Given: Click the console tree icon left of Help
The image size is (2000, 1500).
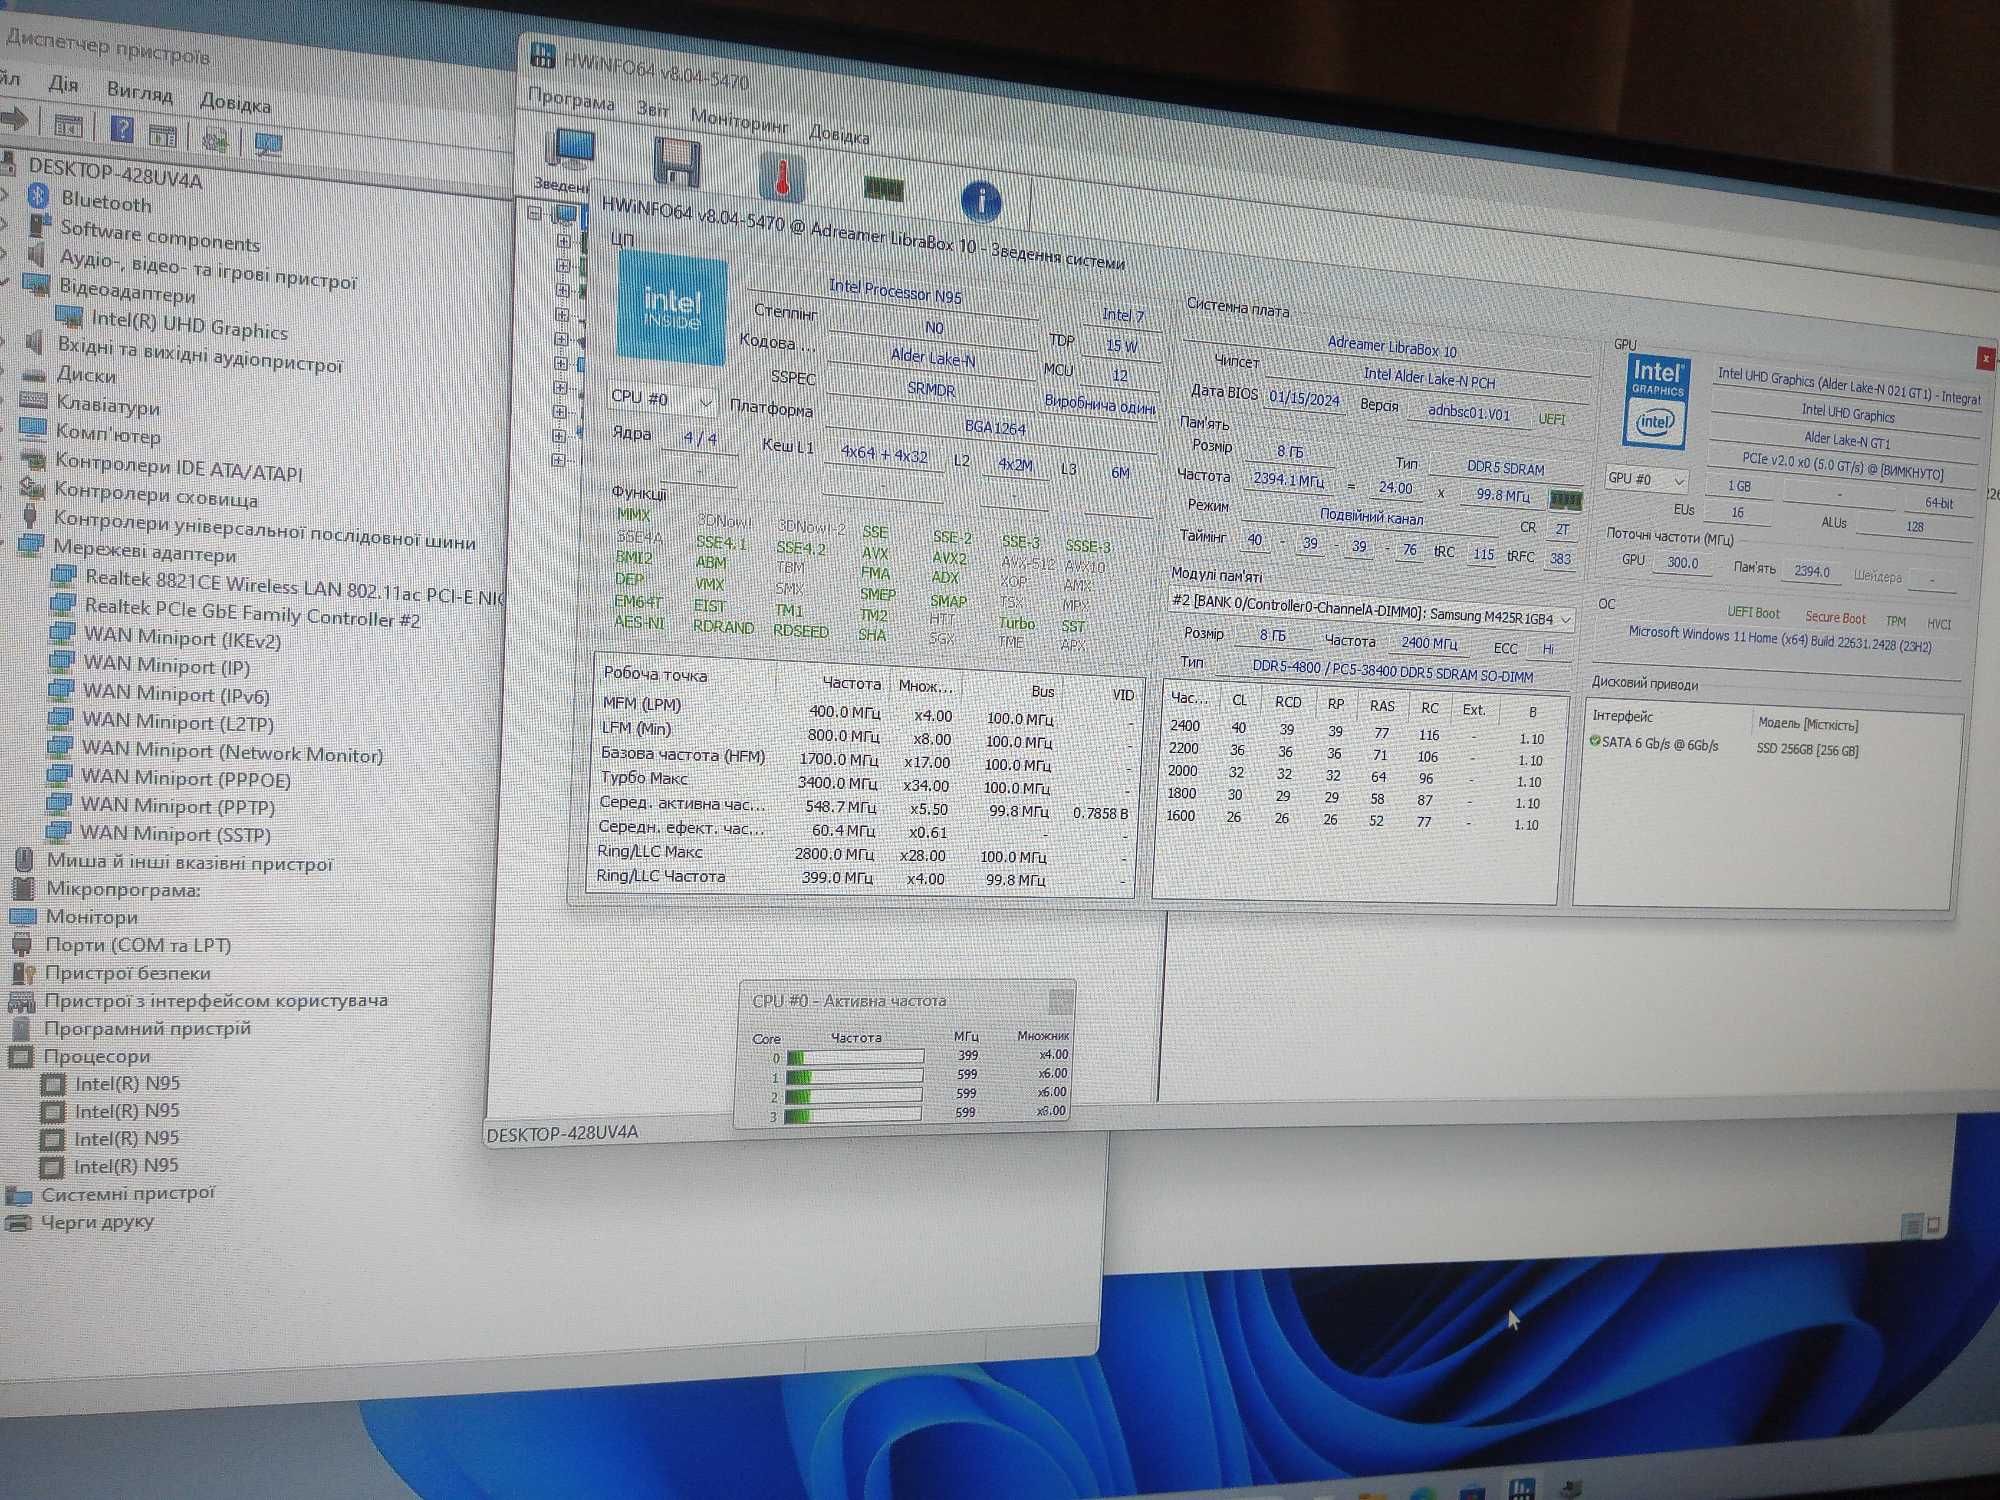Looking at the screenshot, I should coord(68,126).
